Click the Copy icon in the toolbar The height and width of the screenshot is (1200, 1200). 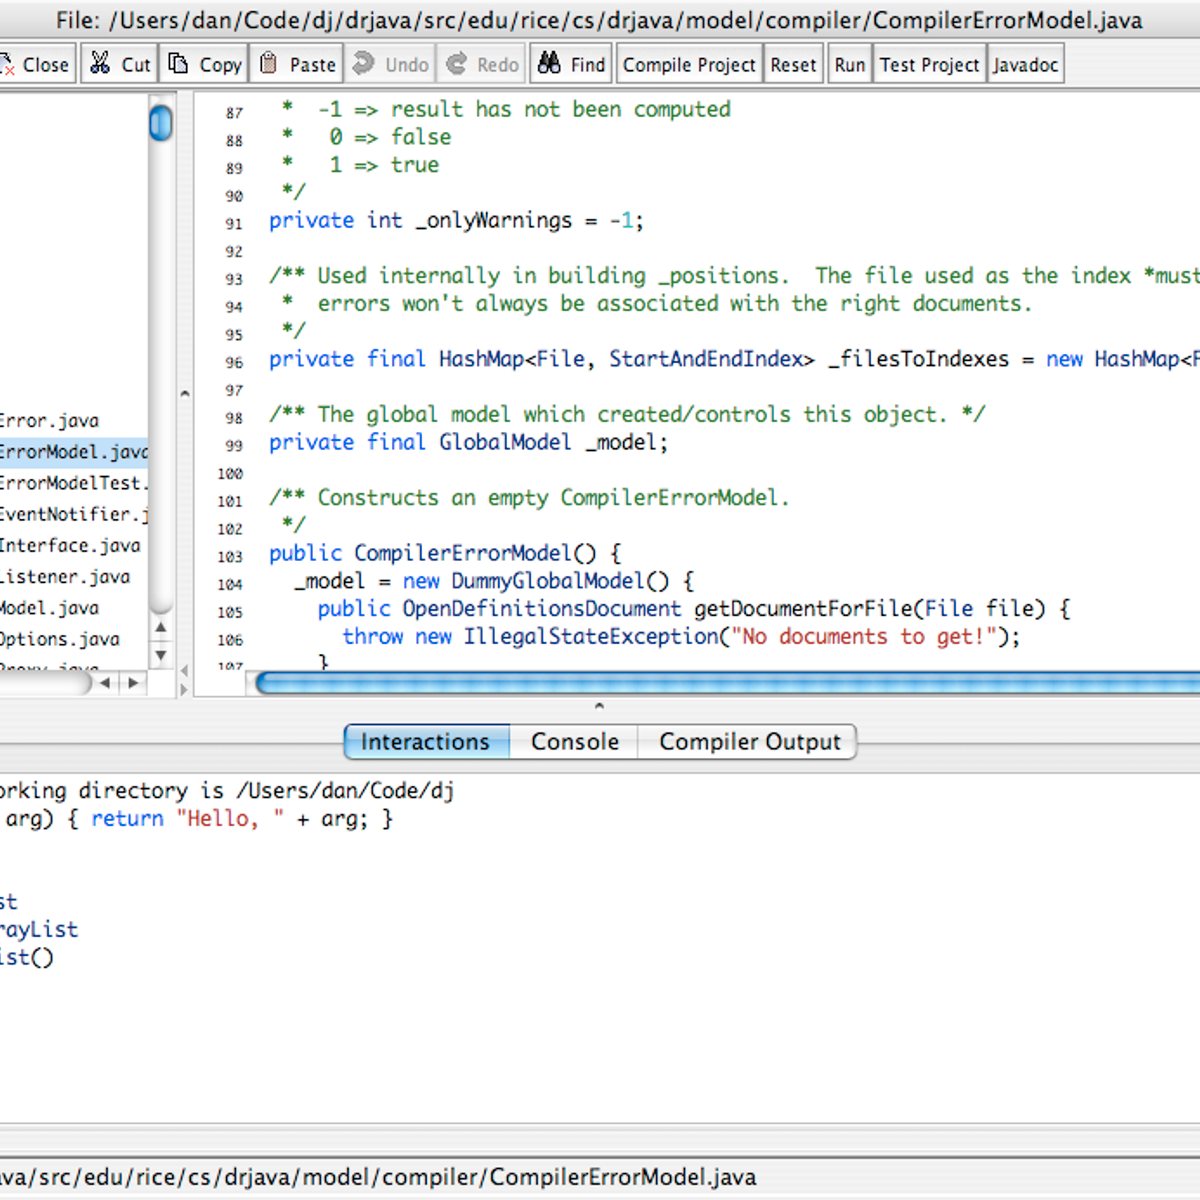pyautogui.click(x=179, y=62)
